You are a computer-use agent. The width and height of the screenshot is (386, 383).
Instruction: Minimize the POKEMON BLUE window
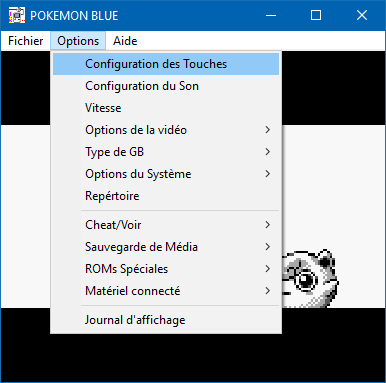pos(271,15)
